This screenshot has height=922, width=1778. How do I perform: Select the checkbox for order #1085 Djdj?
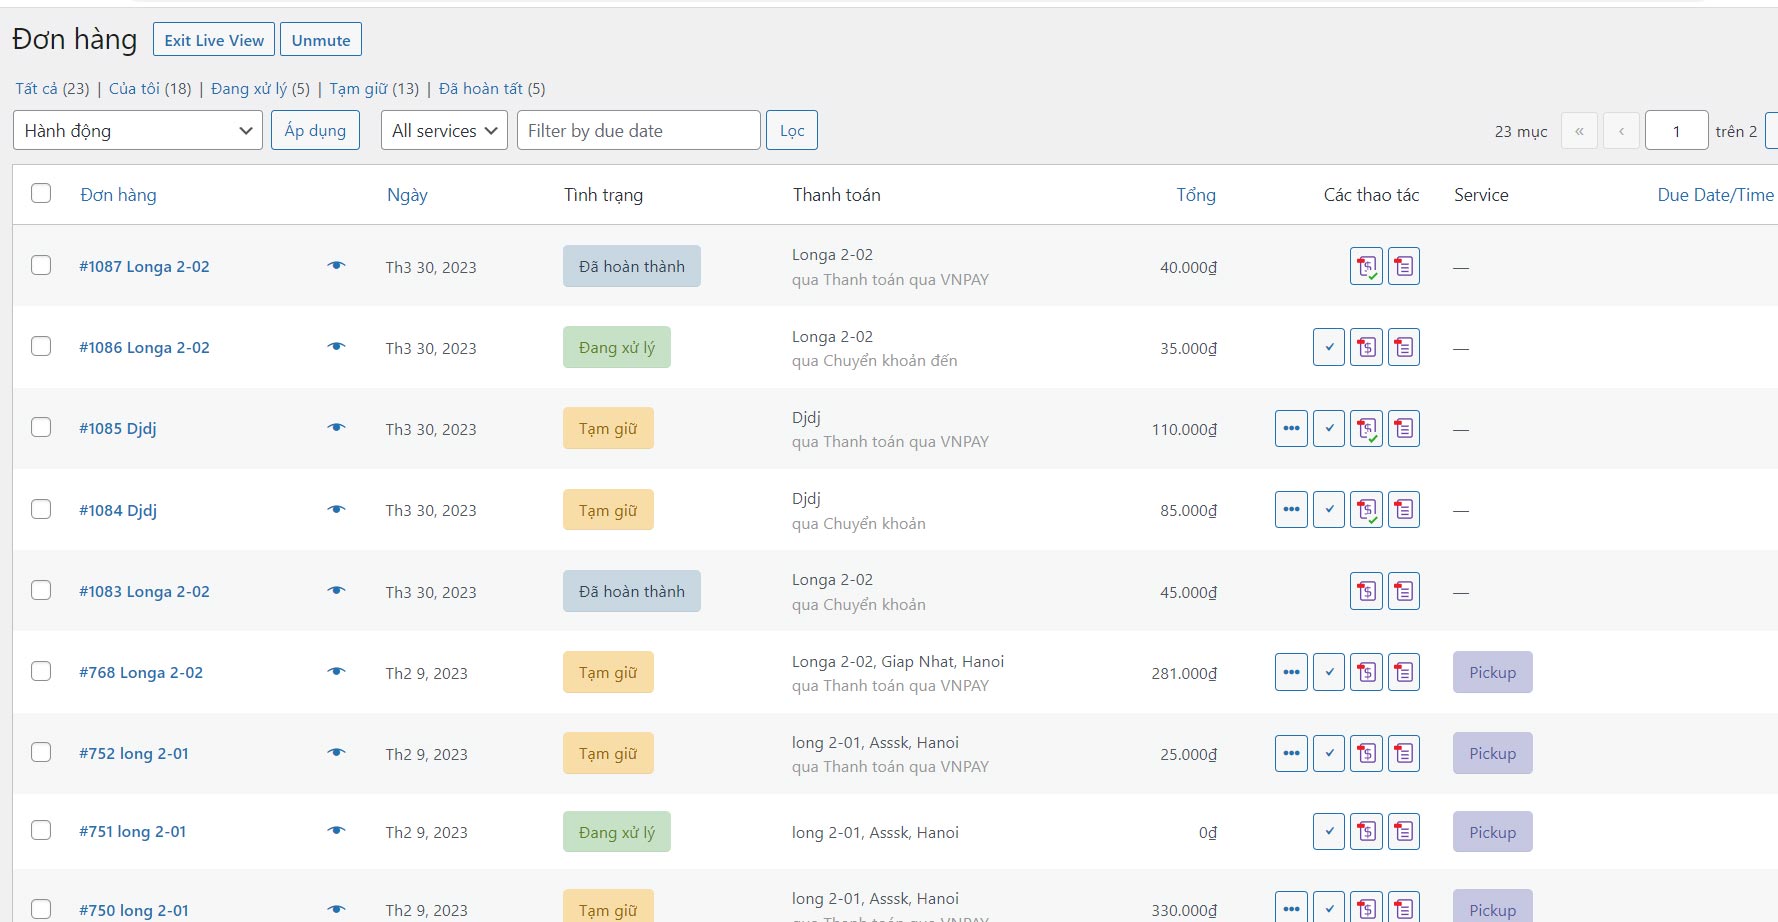[x=41, y=428]
